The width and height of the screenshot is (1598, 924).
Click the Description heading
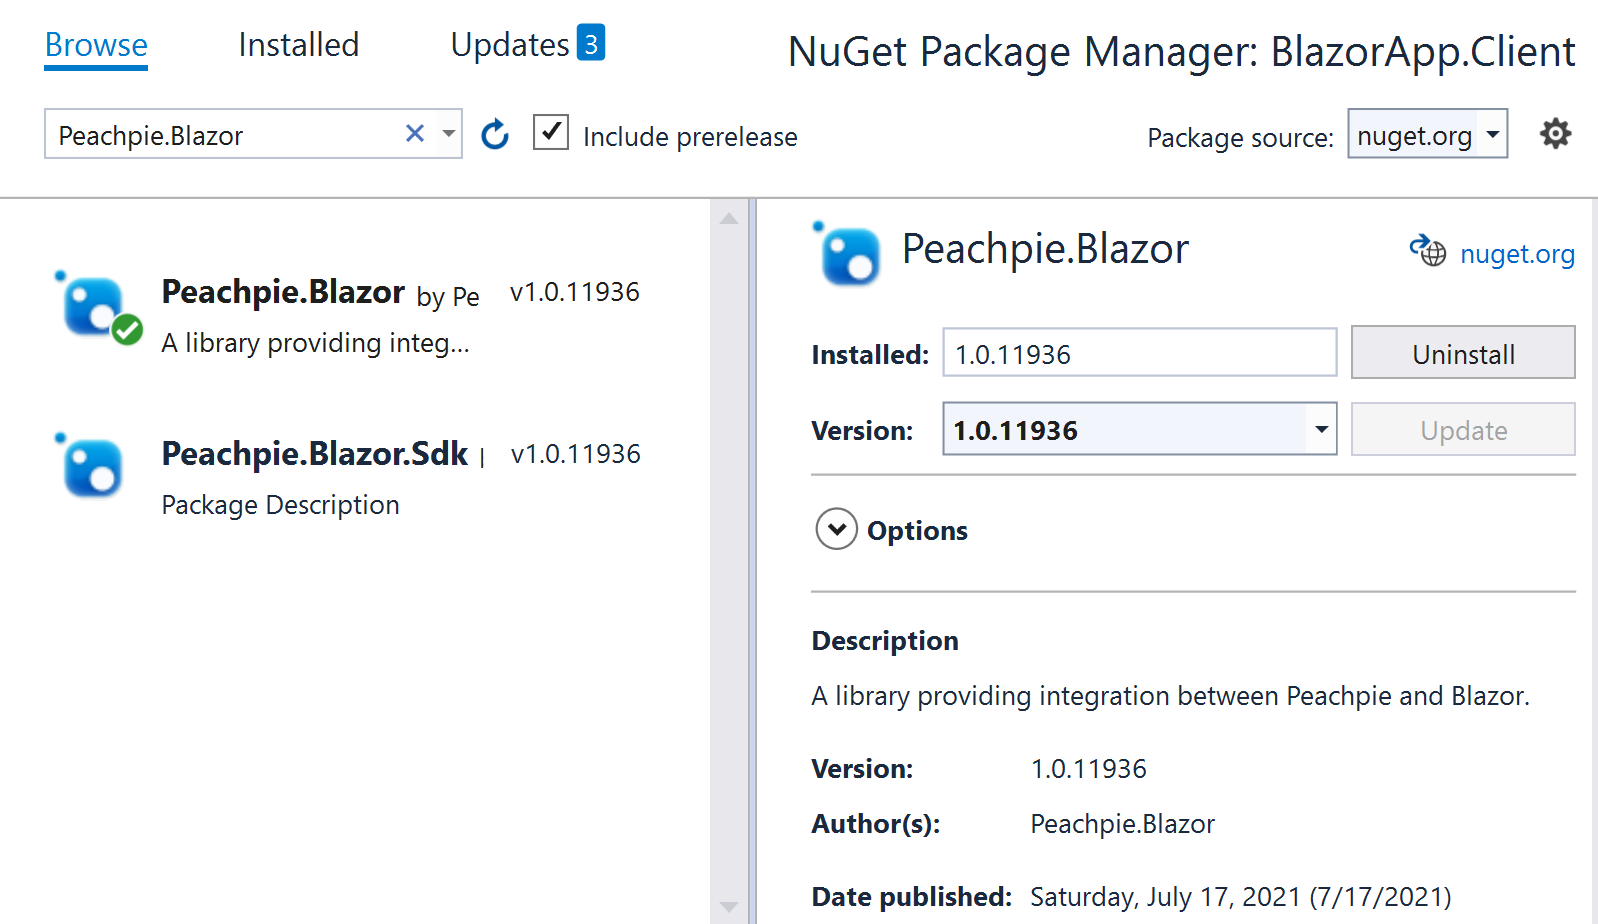coord(885,640)
